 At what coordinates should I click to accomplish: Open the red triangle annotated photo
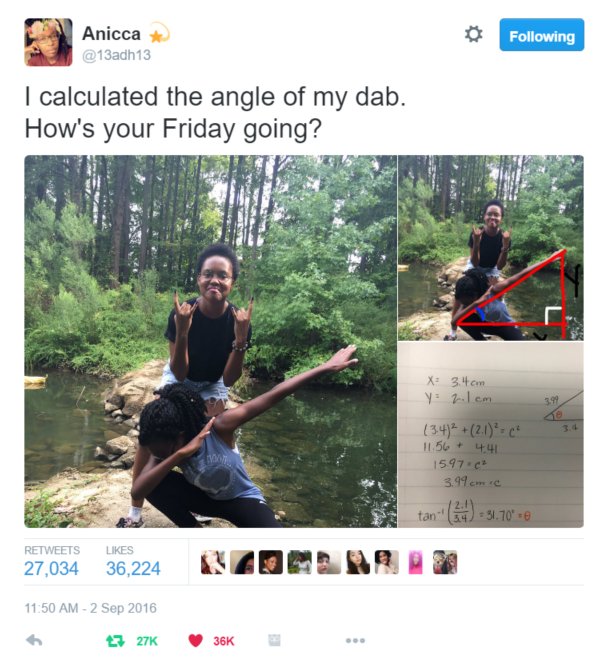[491, 248]
